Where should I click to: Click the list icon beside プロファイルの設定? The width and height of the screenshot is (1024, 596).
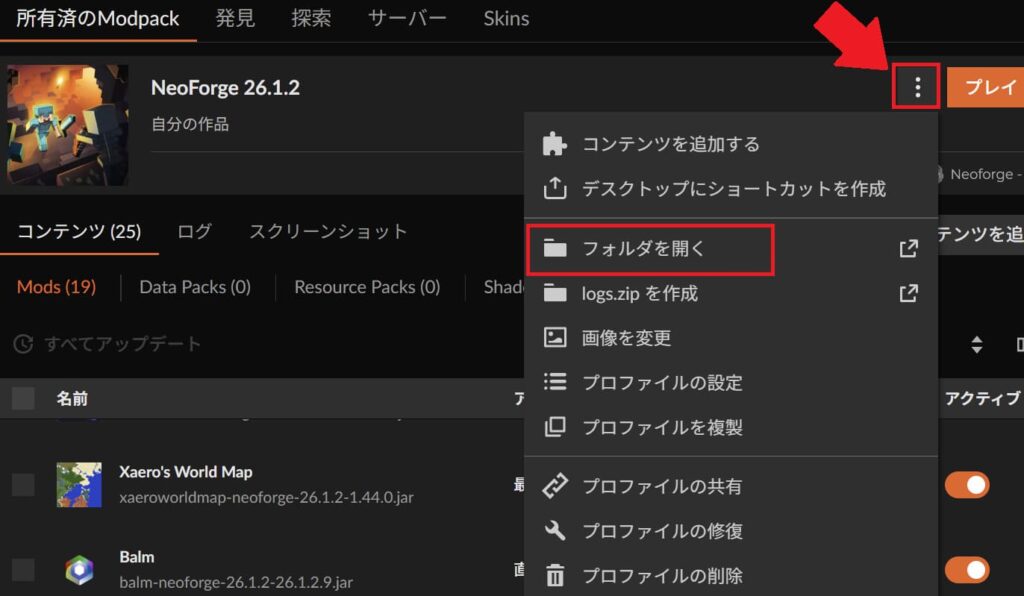click(x=554, y=382)
